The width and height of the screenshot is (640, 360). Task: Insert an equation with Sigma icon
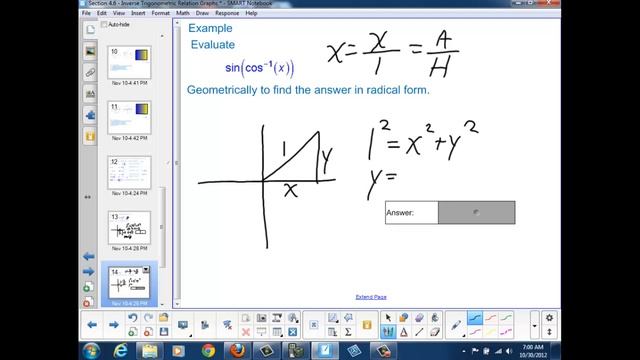pos(348,332)
